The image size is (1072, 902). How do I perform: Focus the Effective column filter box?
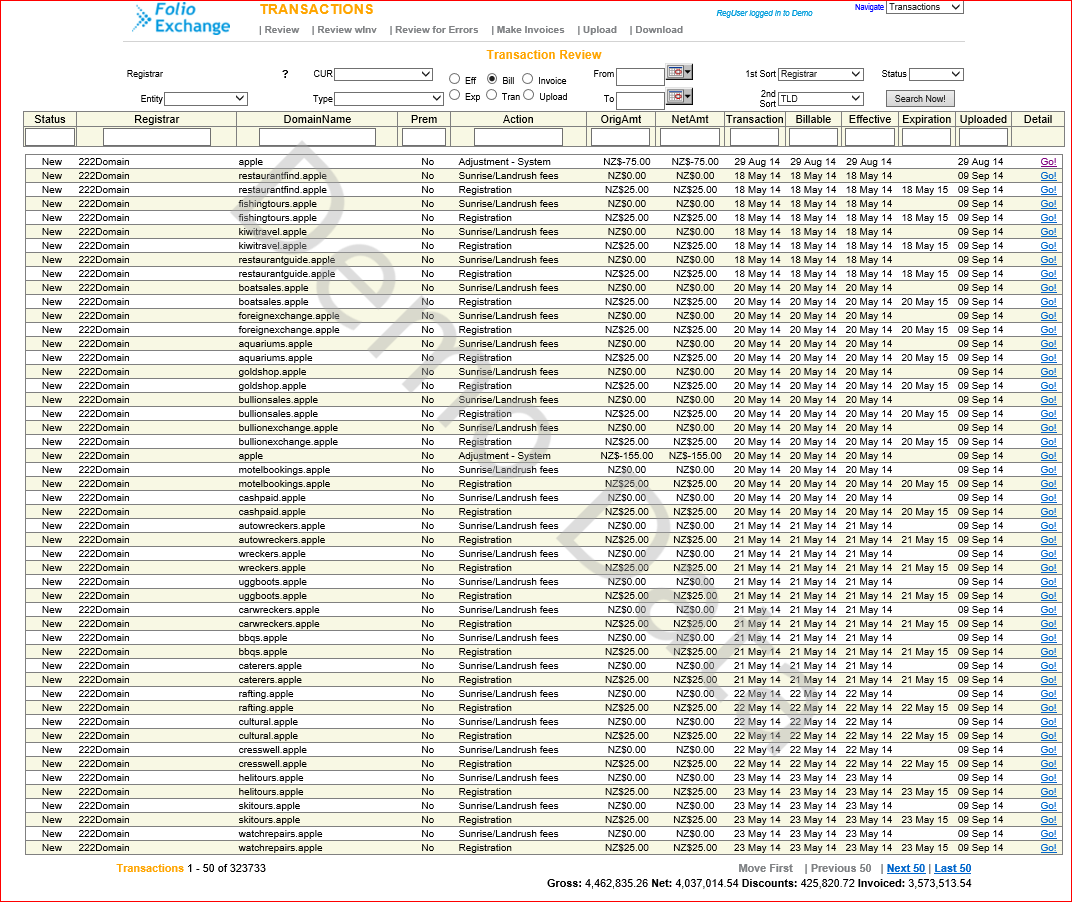coord(870,137)
